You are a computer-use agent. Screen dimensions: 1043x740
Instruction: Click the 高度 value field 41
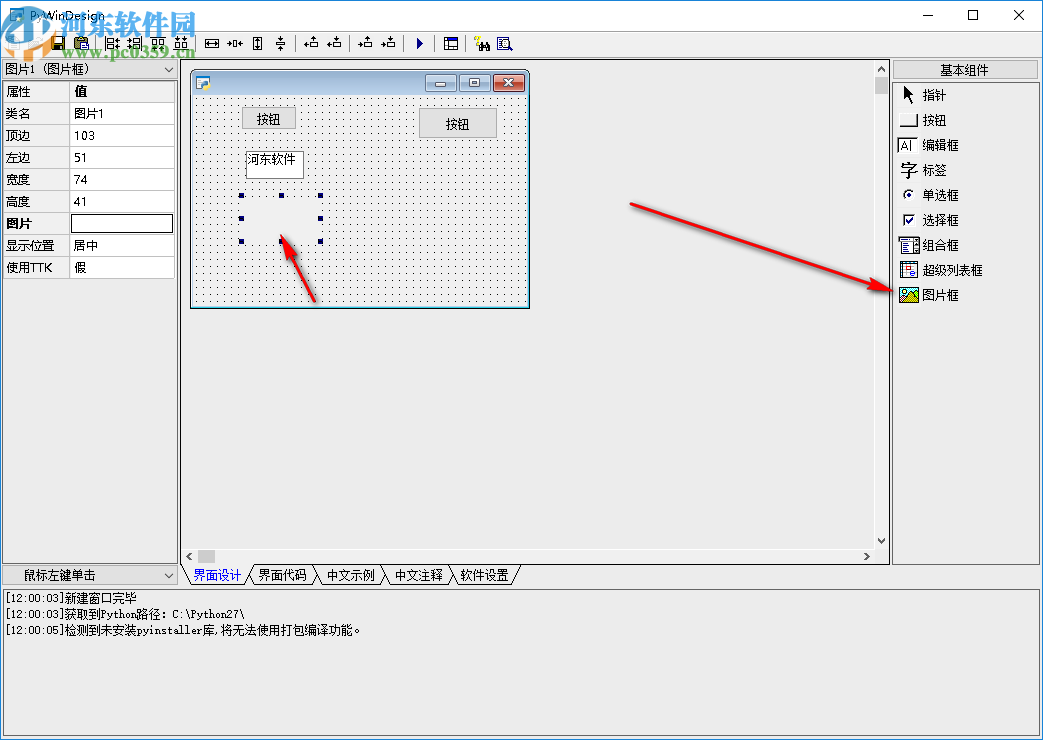(122, 202)
